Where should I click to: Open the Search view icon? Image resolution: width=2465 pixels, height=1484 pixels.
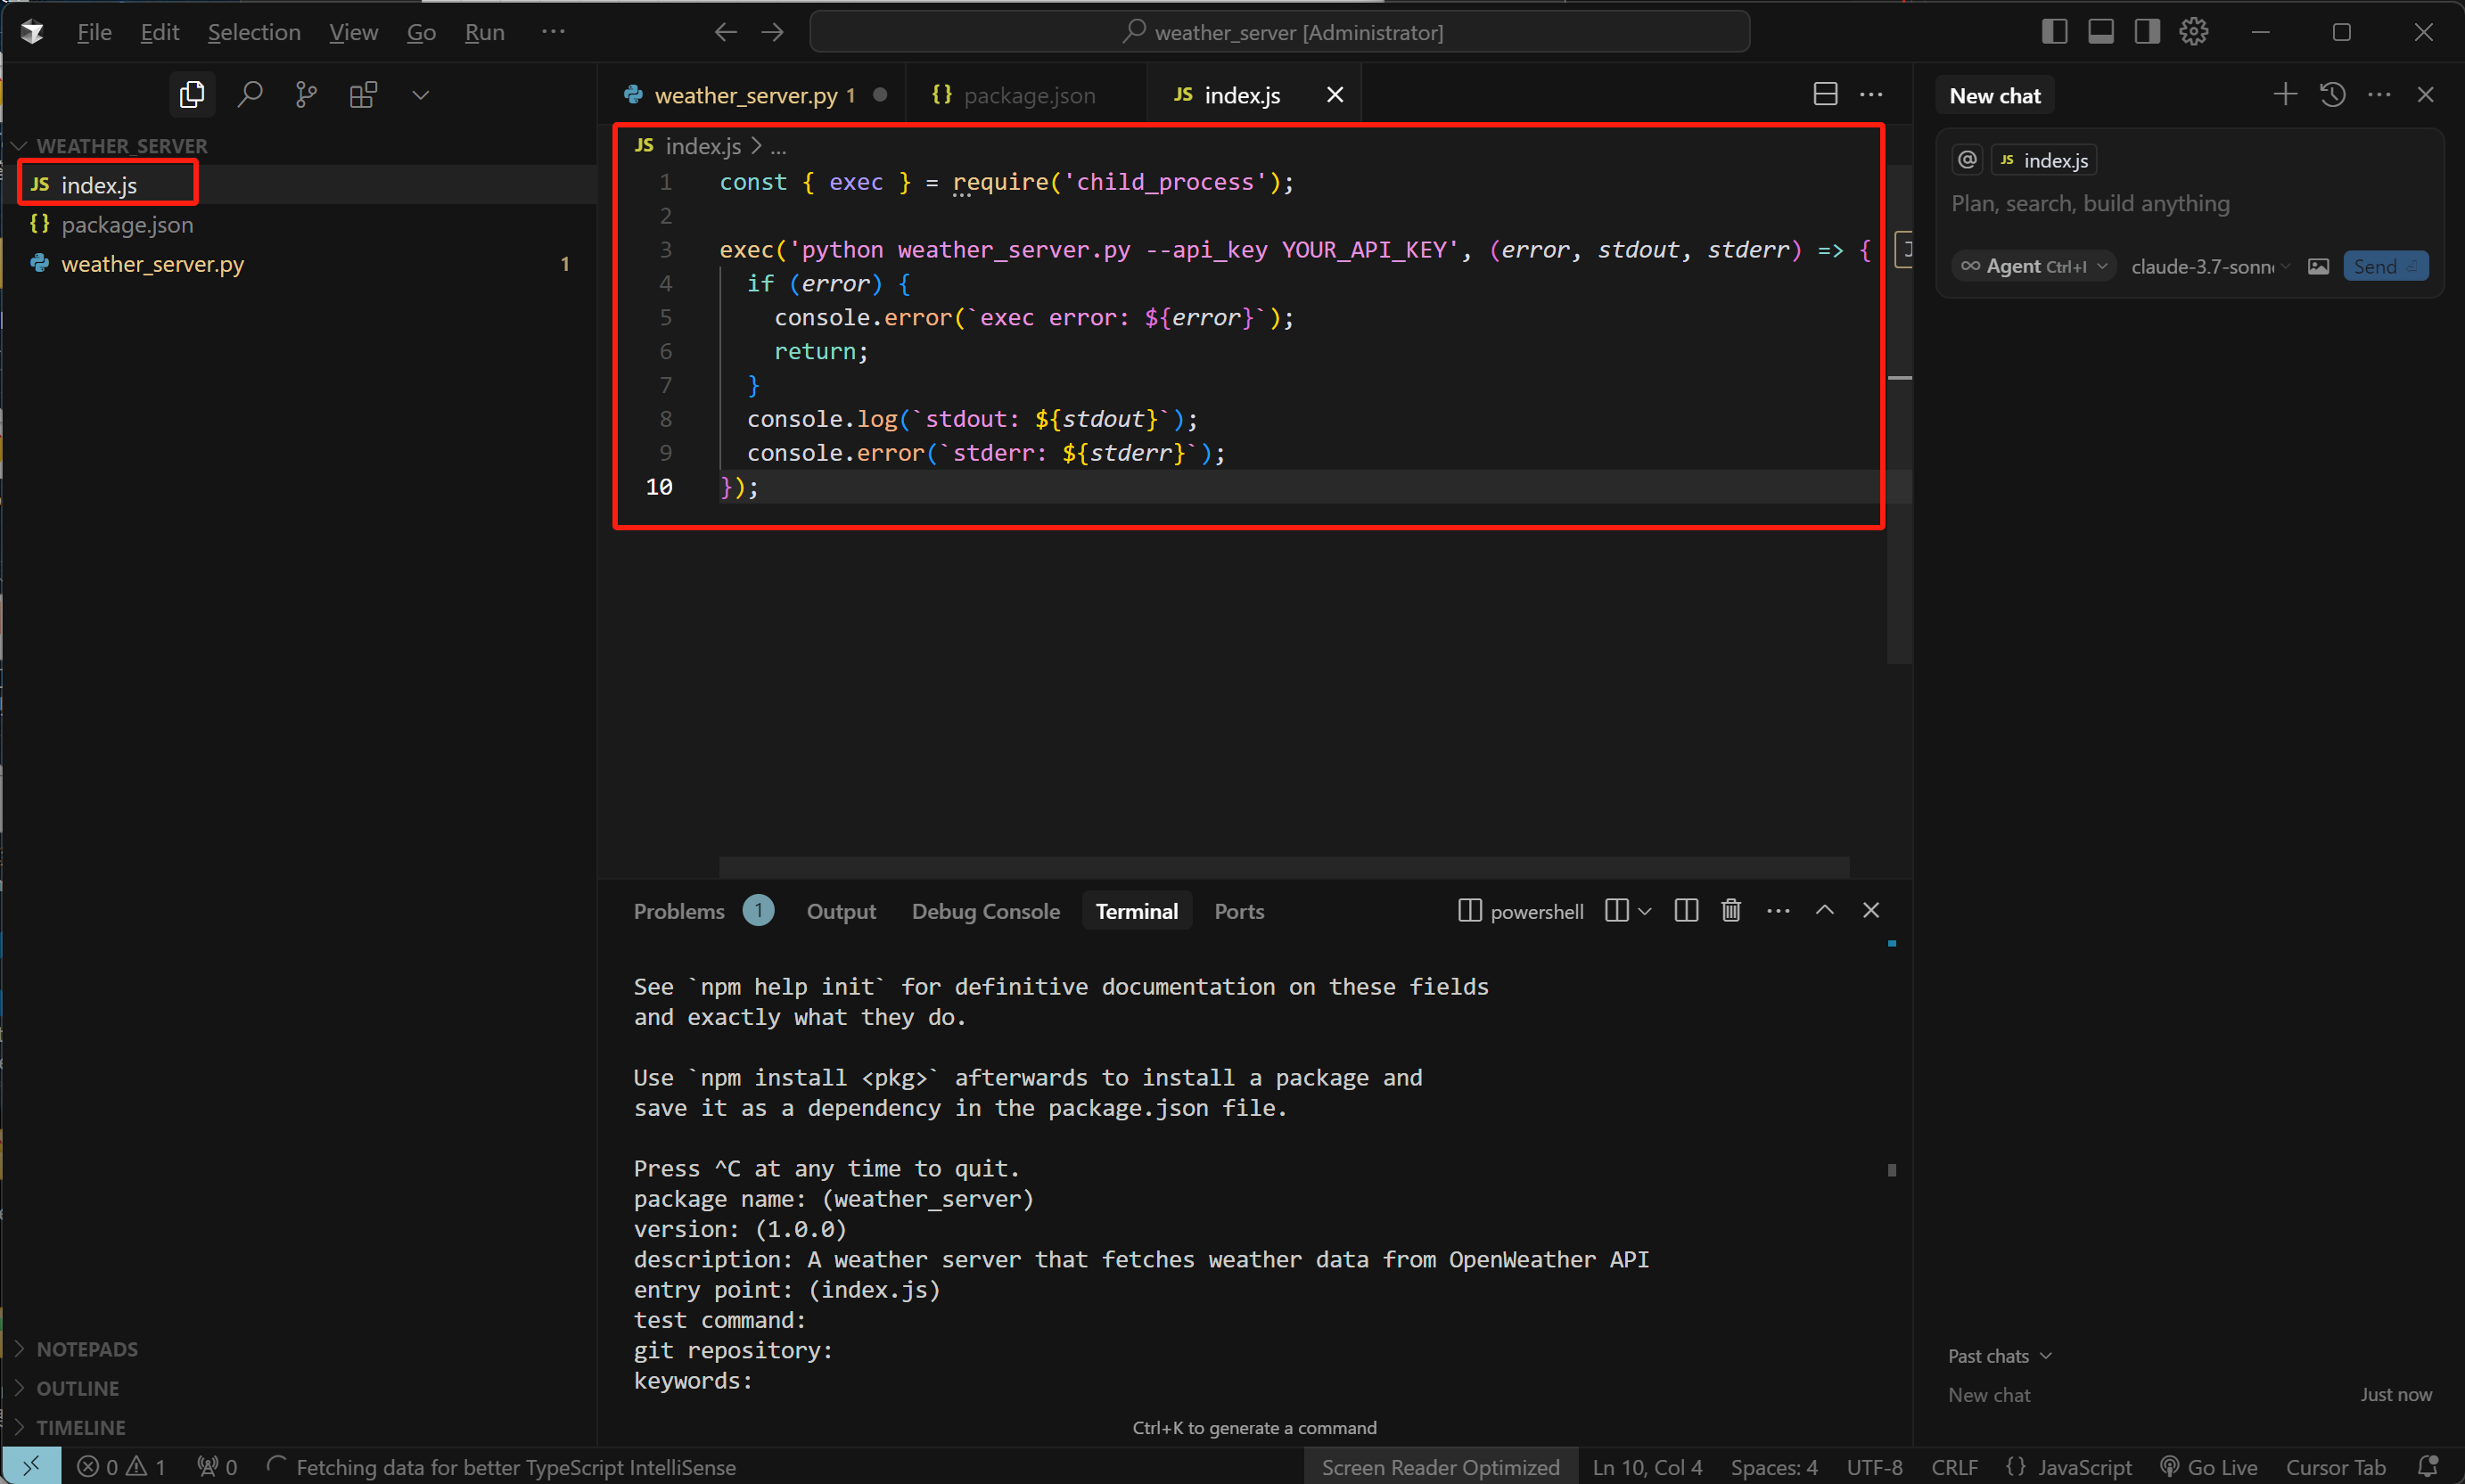click(x=249, y=95)
